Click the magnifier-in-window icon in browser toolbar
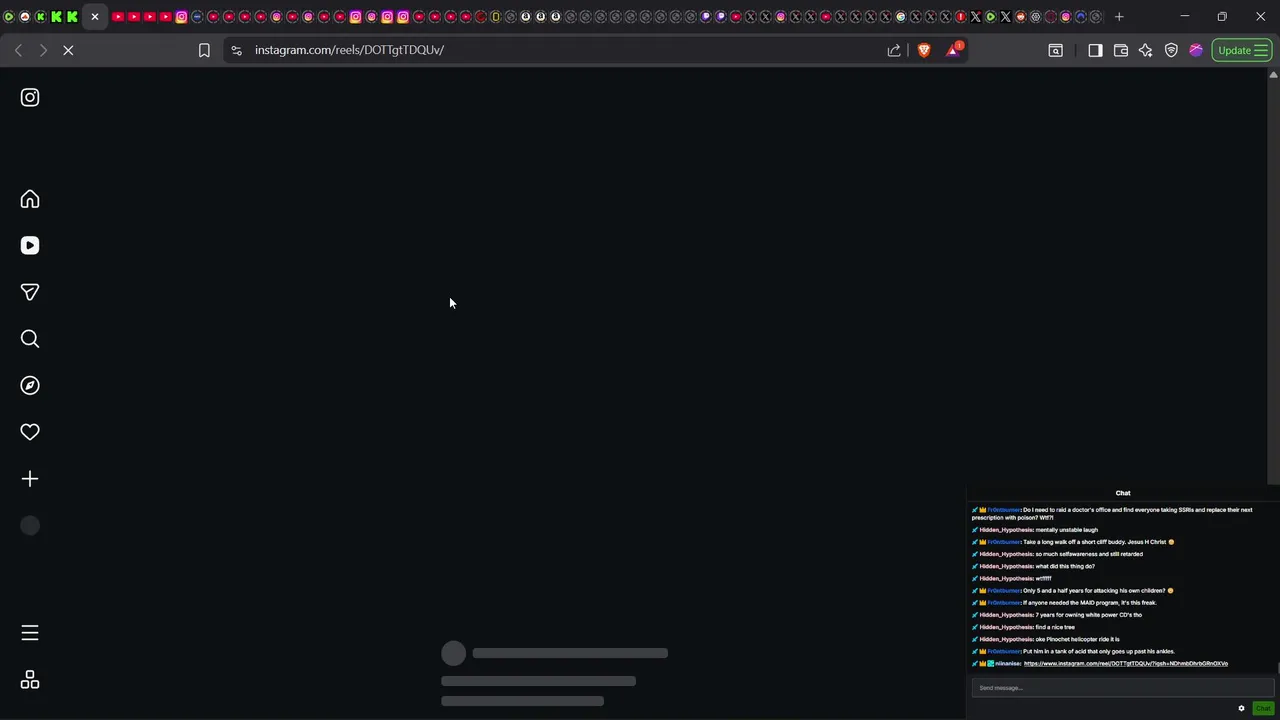The image size is (1280, 720). (1055, 50)
